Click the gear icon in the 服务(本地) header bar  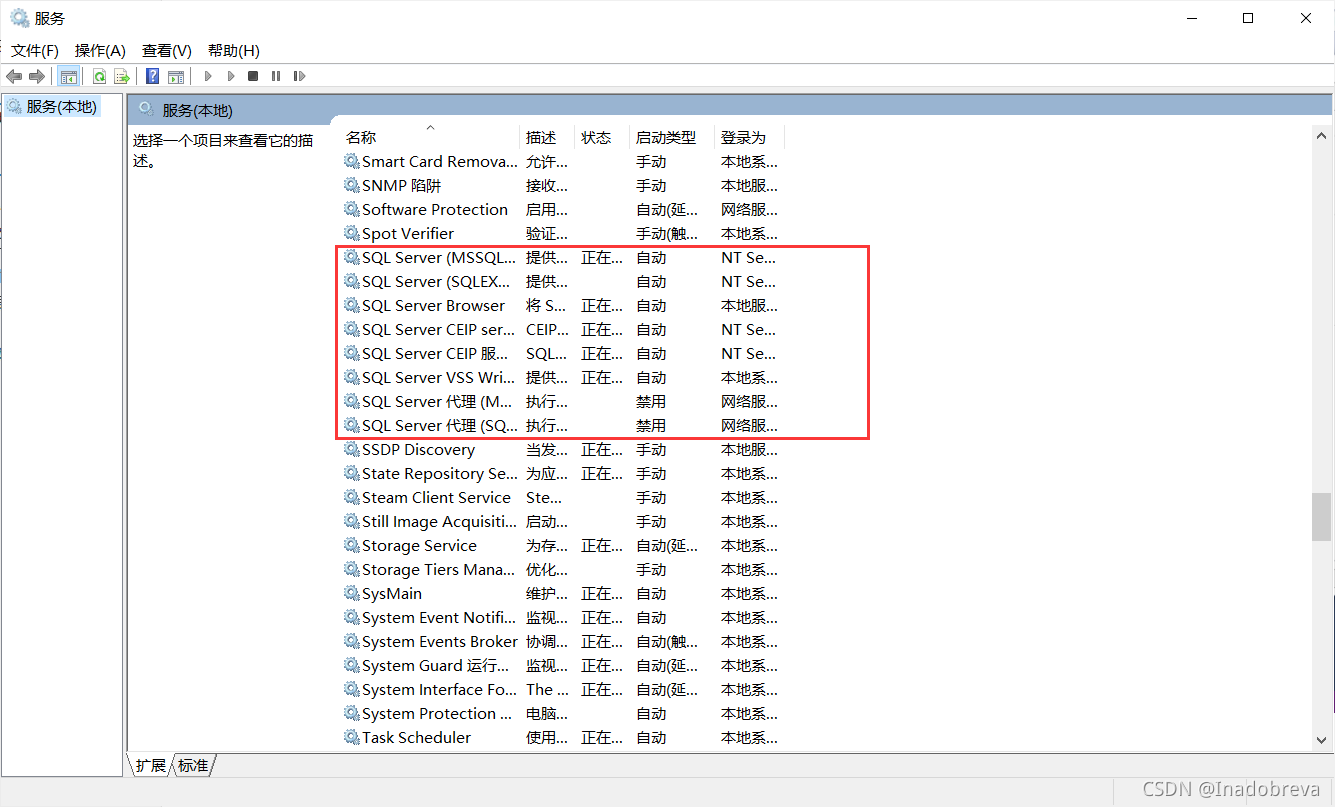[146, 109]
